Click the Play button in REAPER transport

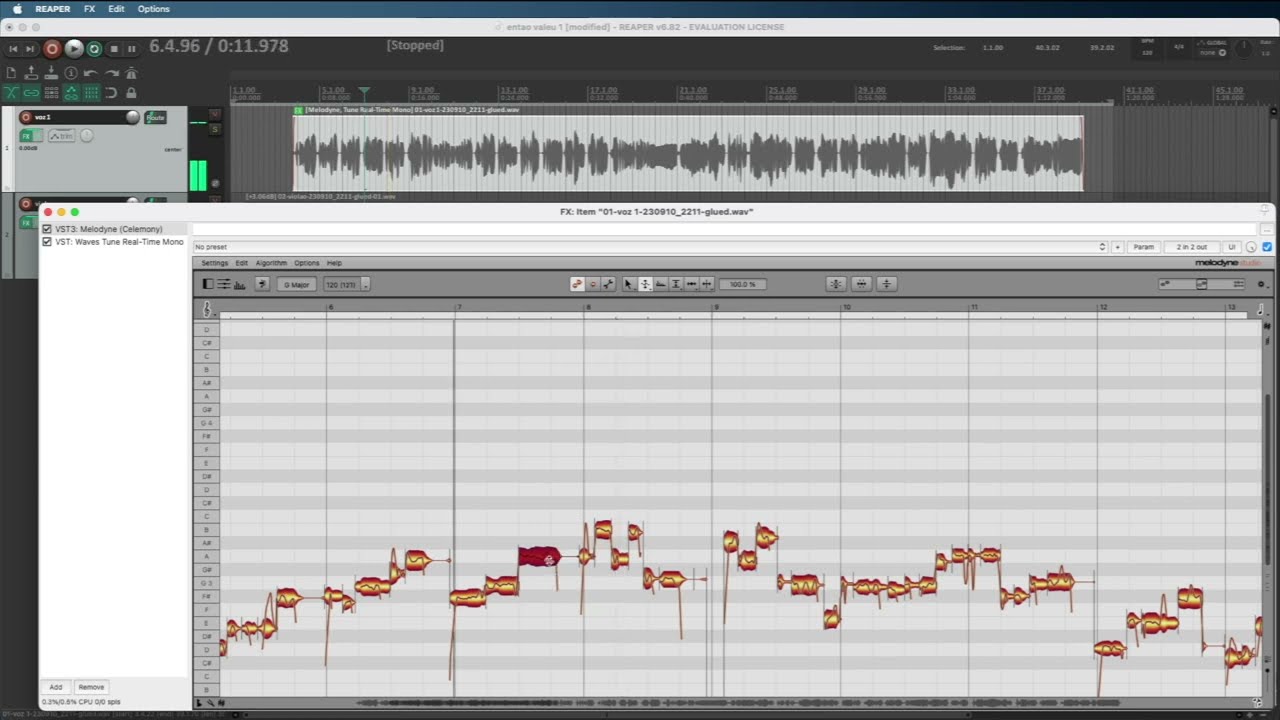74,49
